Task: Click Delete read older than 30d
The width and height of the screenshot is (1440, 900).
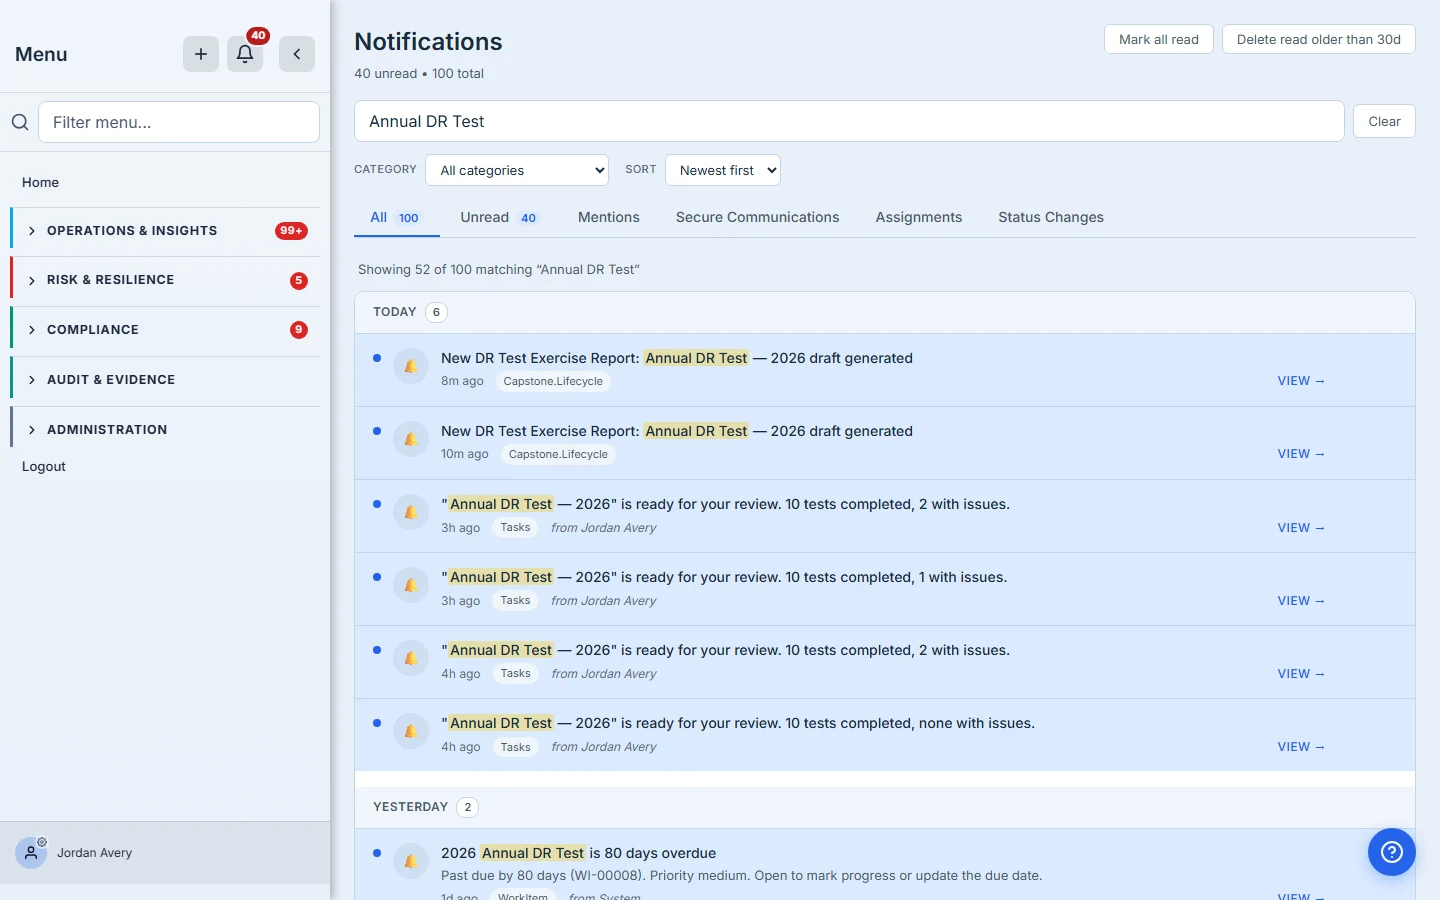Action: point(1319,39)
